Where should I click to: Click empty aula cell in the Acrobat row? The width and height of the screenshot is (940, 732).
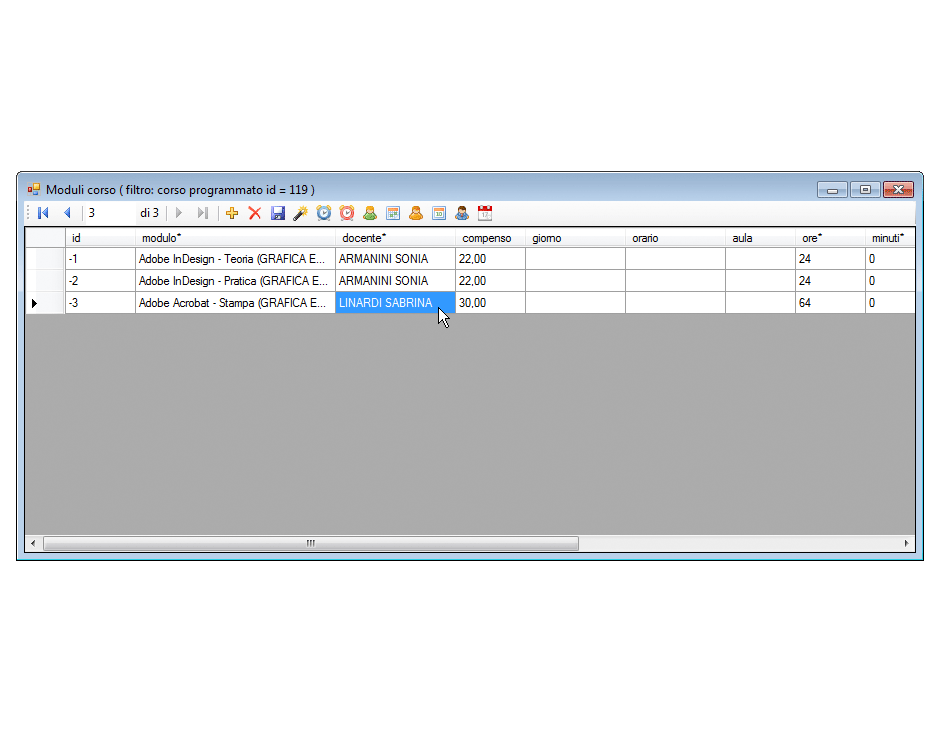click(760, 303)
